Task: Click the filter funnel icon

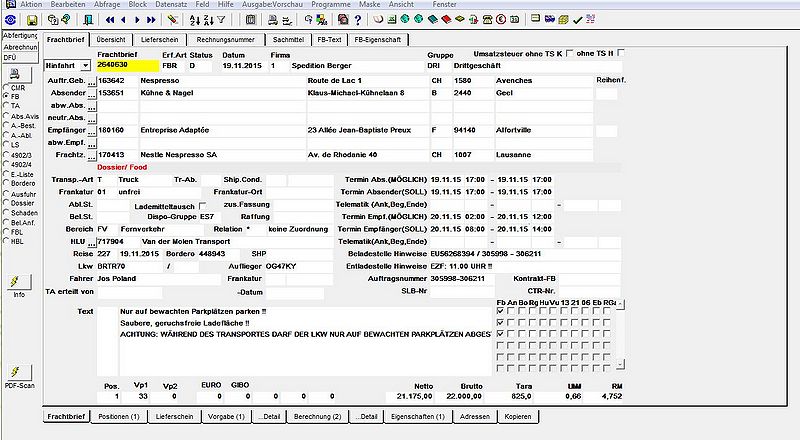Action: (x=221, y=20)
